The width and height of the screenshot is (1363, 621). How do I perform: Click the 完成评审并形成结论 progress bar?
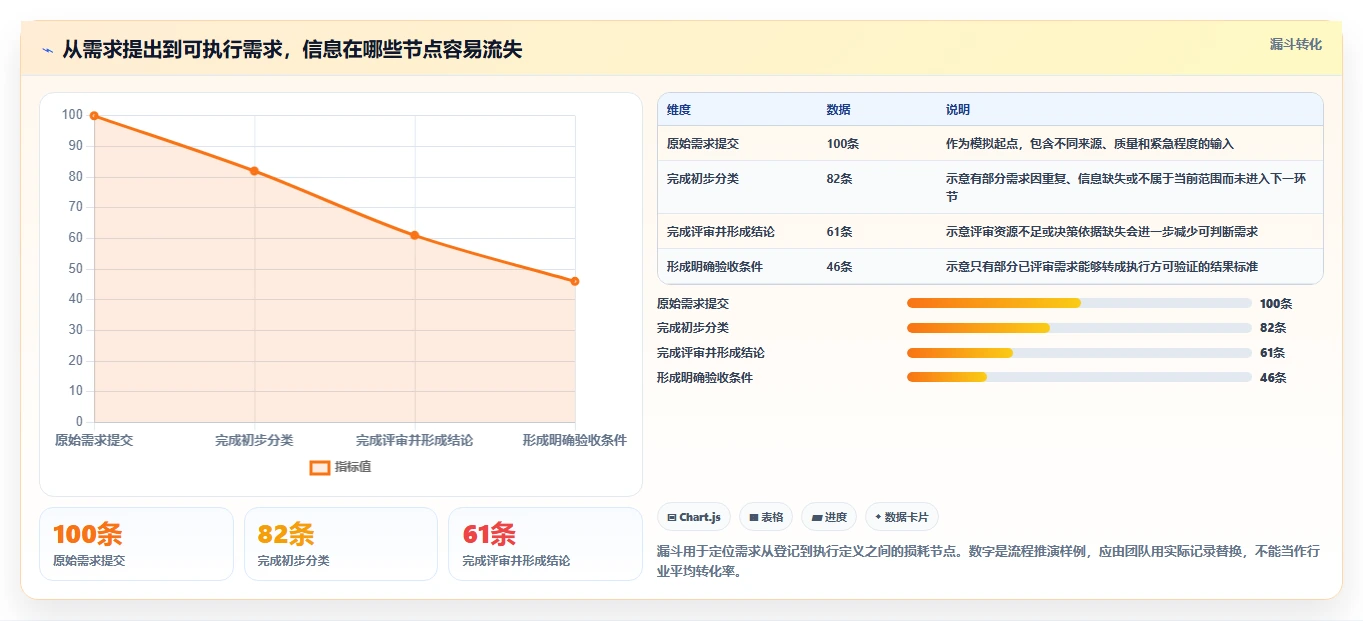pyautogui.click(x=1079, y=353)
